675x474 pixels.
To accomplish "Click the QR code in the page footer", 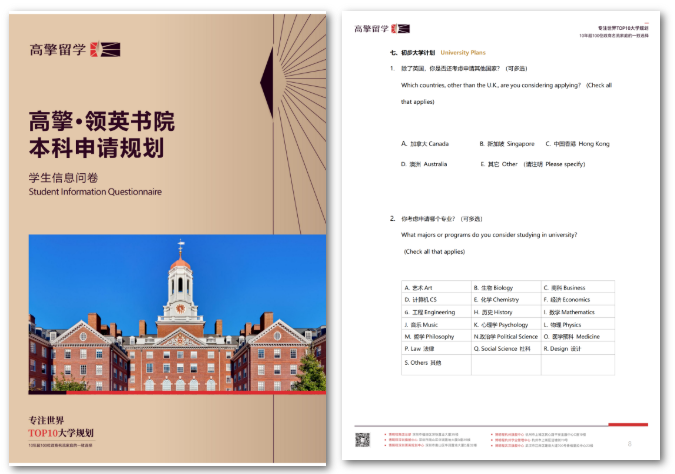I will coord(363,439).
